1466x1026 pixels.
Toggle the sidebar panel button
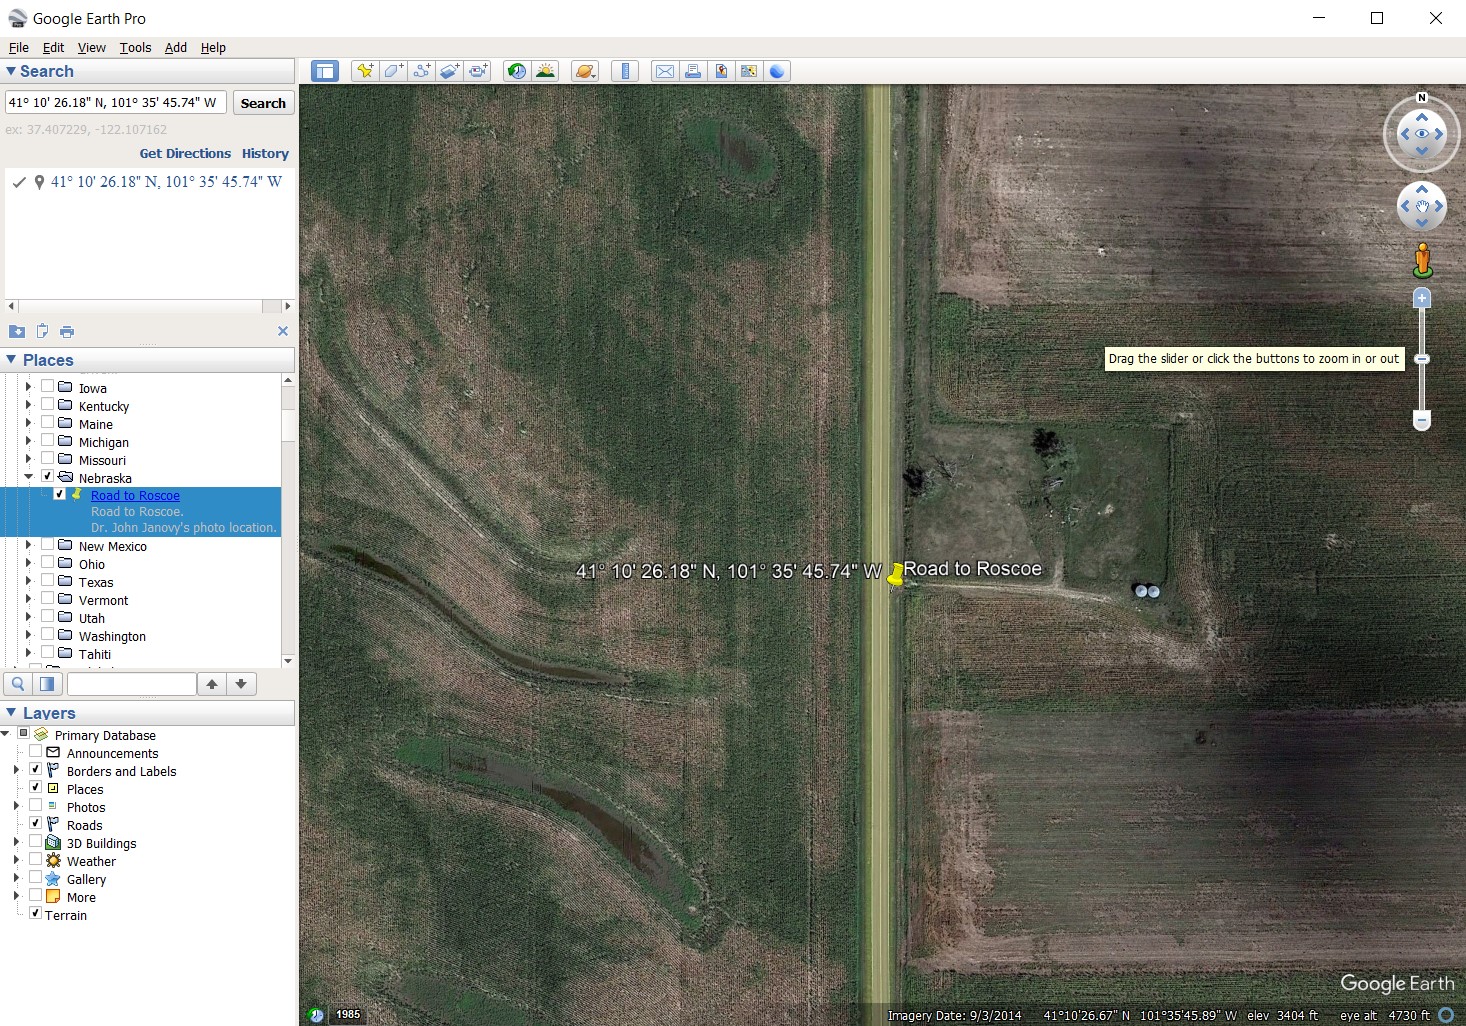(324, 71)
